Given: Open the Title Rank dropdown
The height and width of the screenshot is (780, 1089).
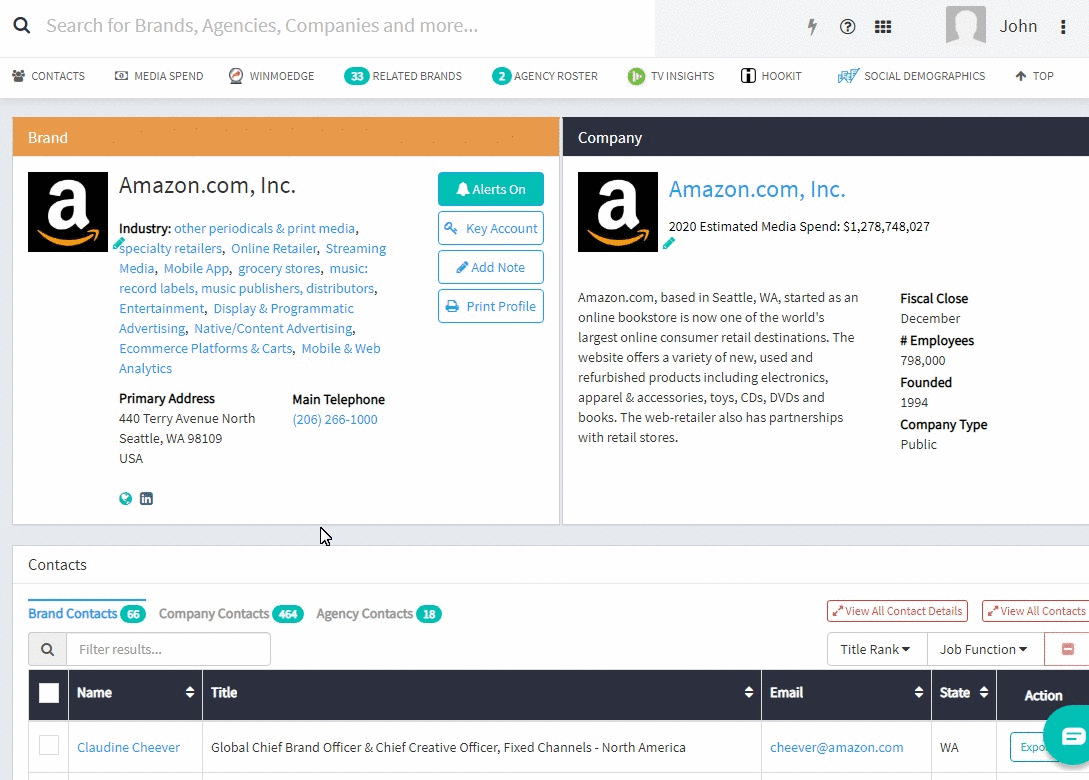Looking at the screenshot, I should point(877,649).
